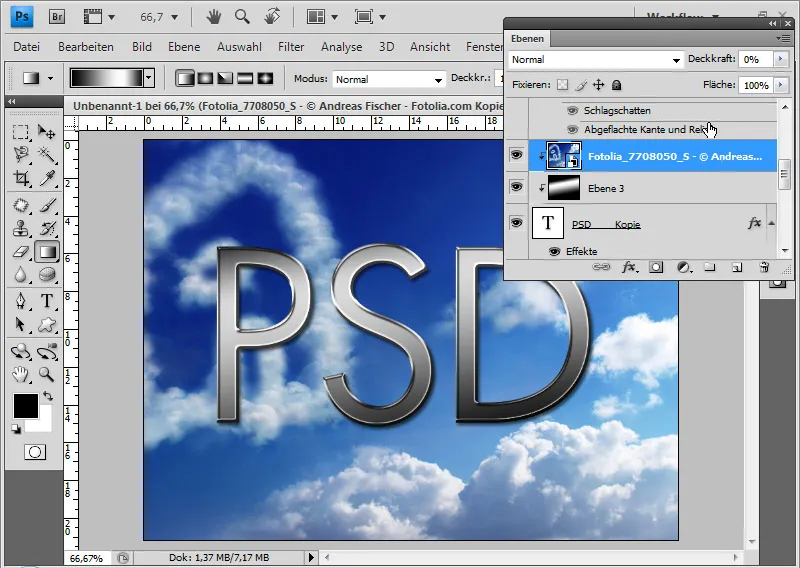Open the tool preset picker arrow
Image resolution: width=800 pixels, height=568 pixels.
pyautogui.click(x=50, y=78)
